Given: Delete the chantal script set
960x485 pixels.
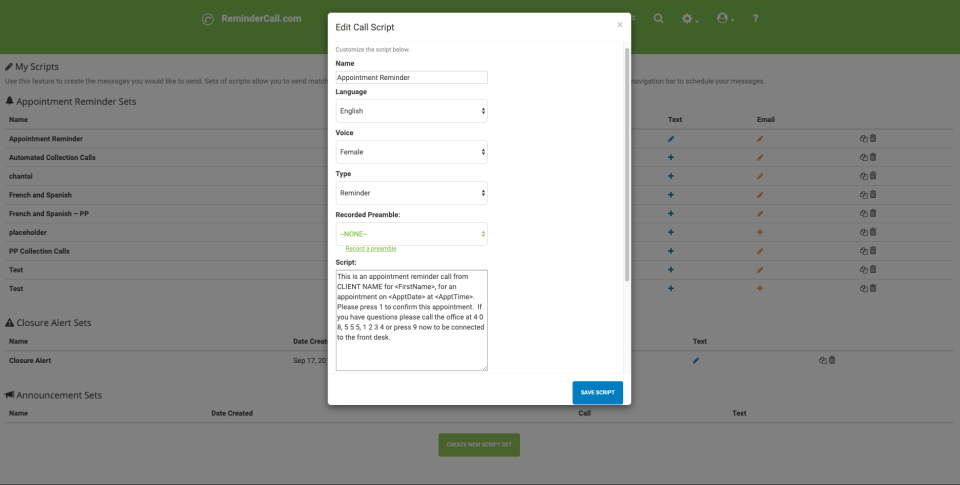Looking at the screenshot, I should (x=873, y=176).
